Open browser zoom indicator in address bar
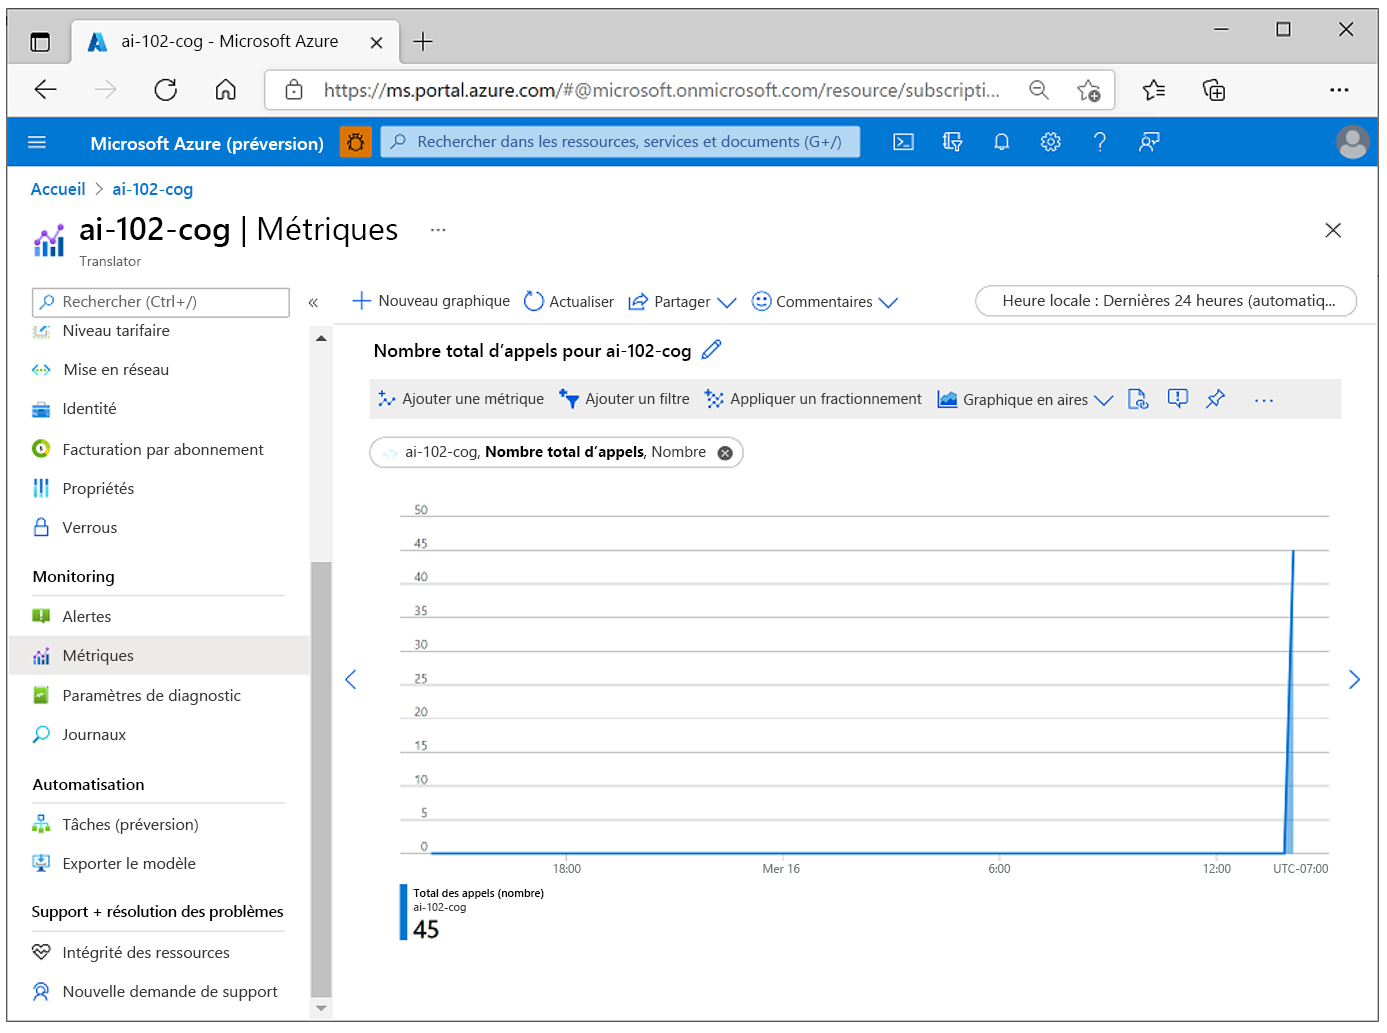 (1039, 90)
